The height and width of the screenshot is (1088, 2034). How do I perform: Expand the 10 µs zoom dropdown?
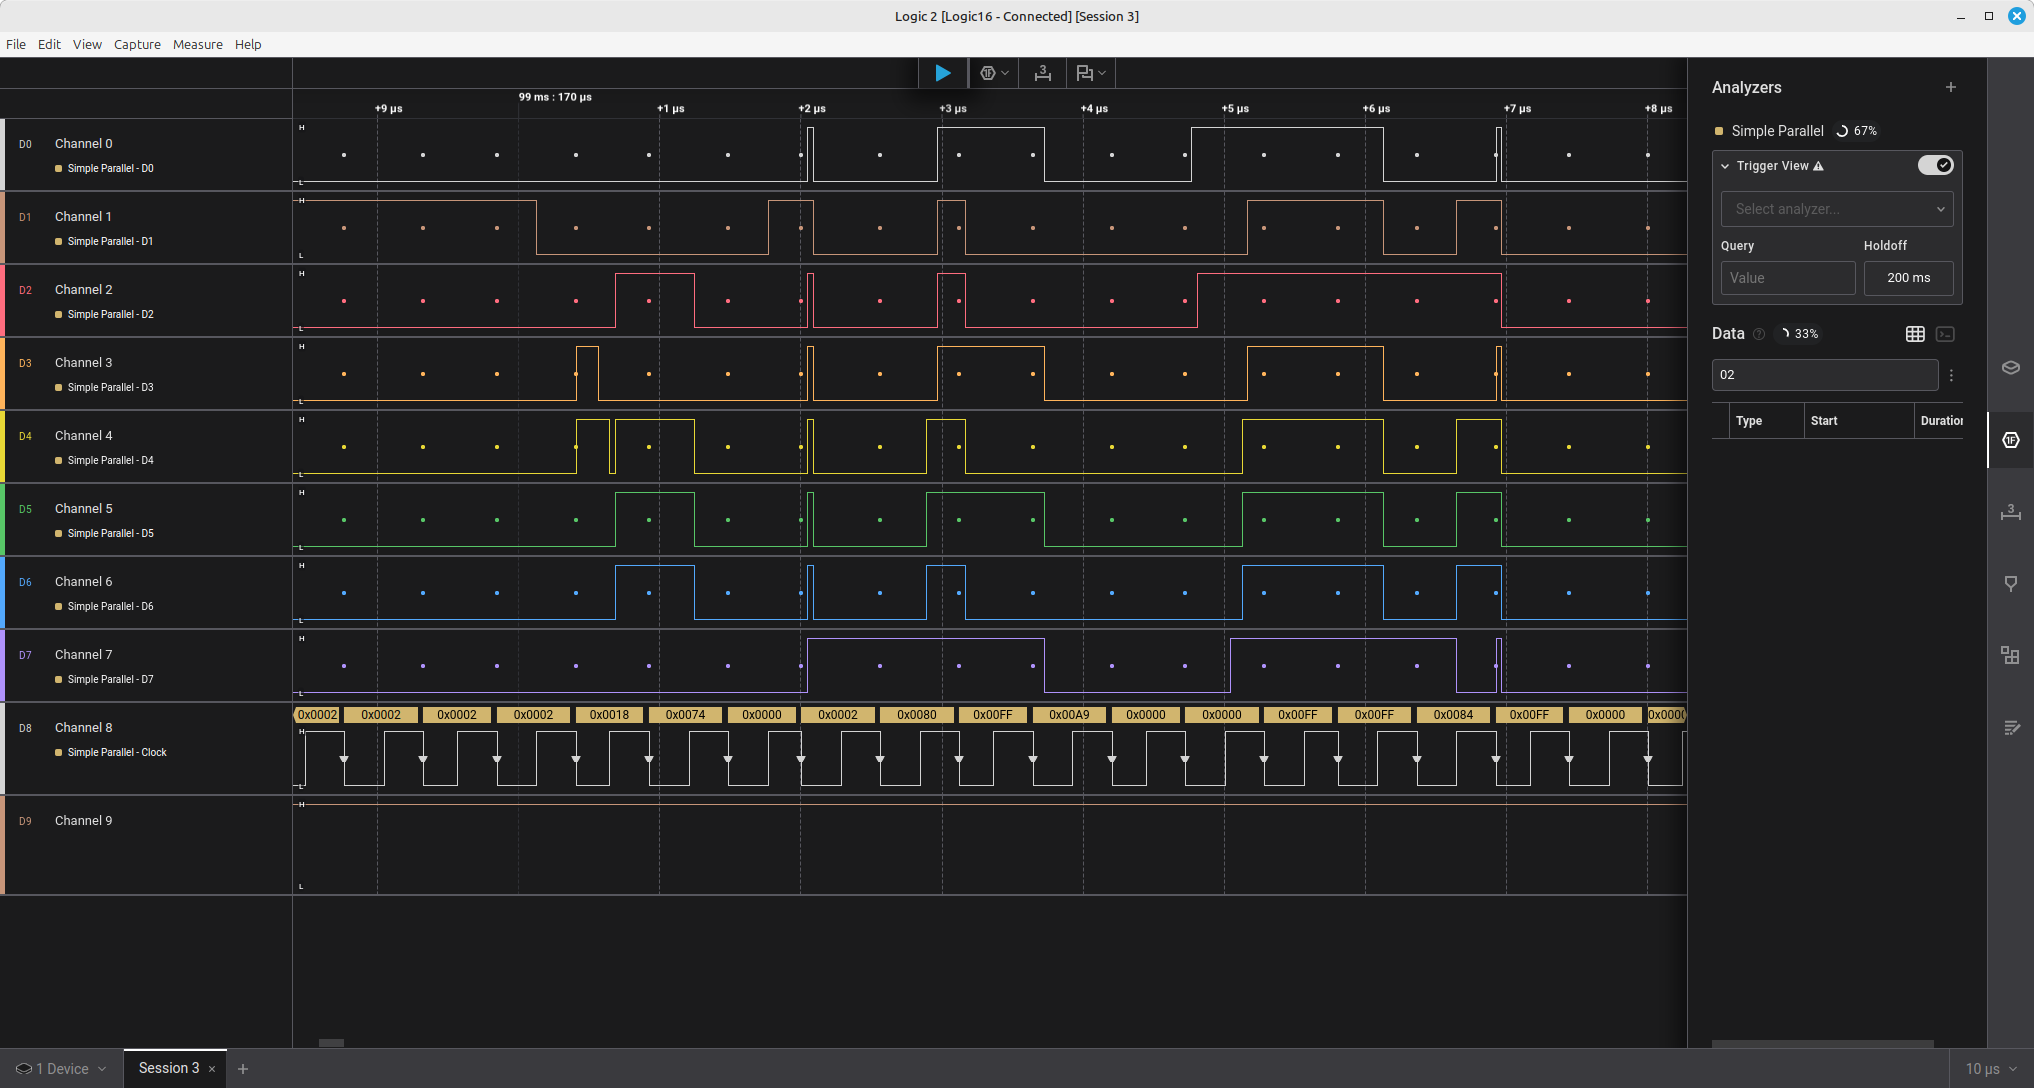(x=1991, y=1069)
